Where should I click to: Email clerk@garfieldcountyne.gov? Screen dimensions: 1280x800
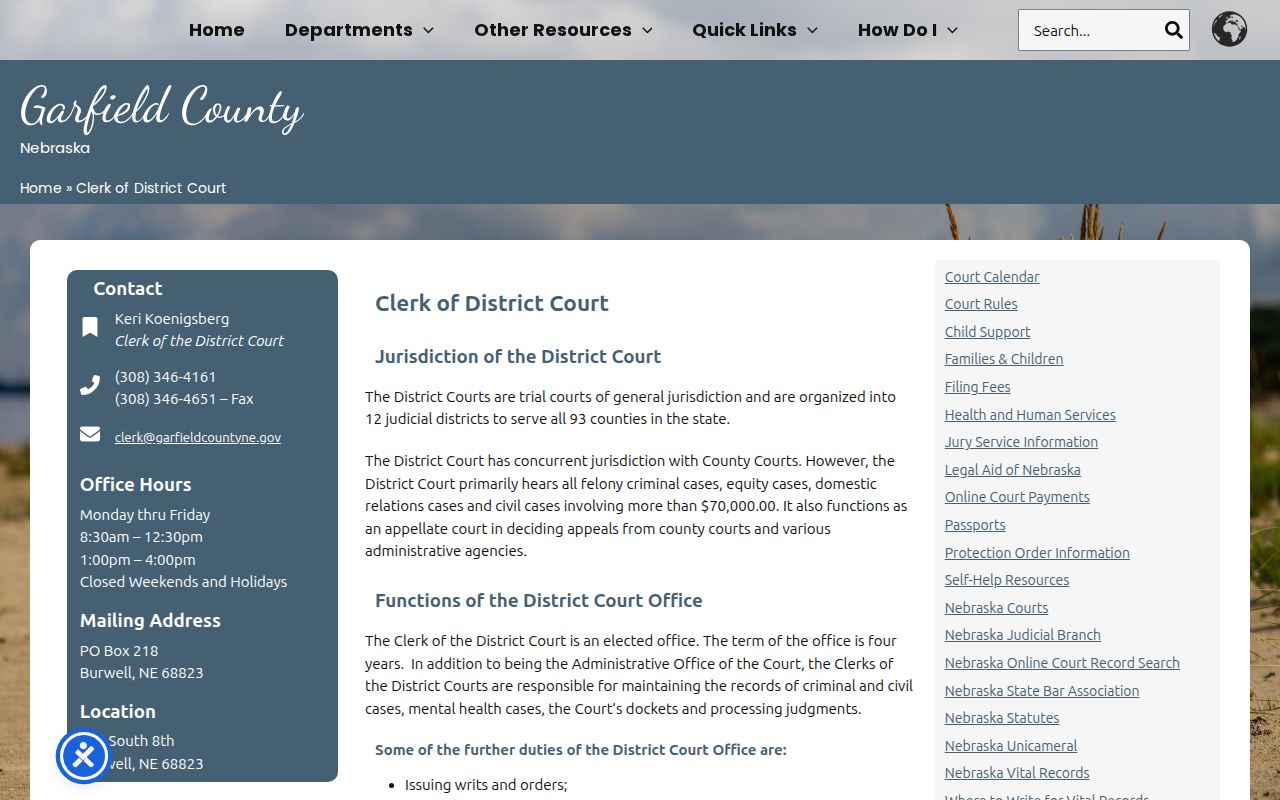tap(198, 437)
